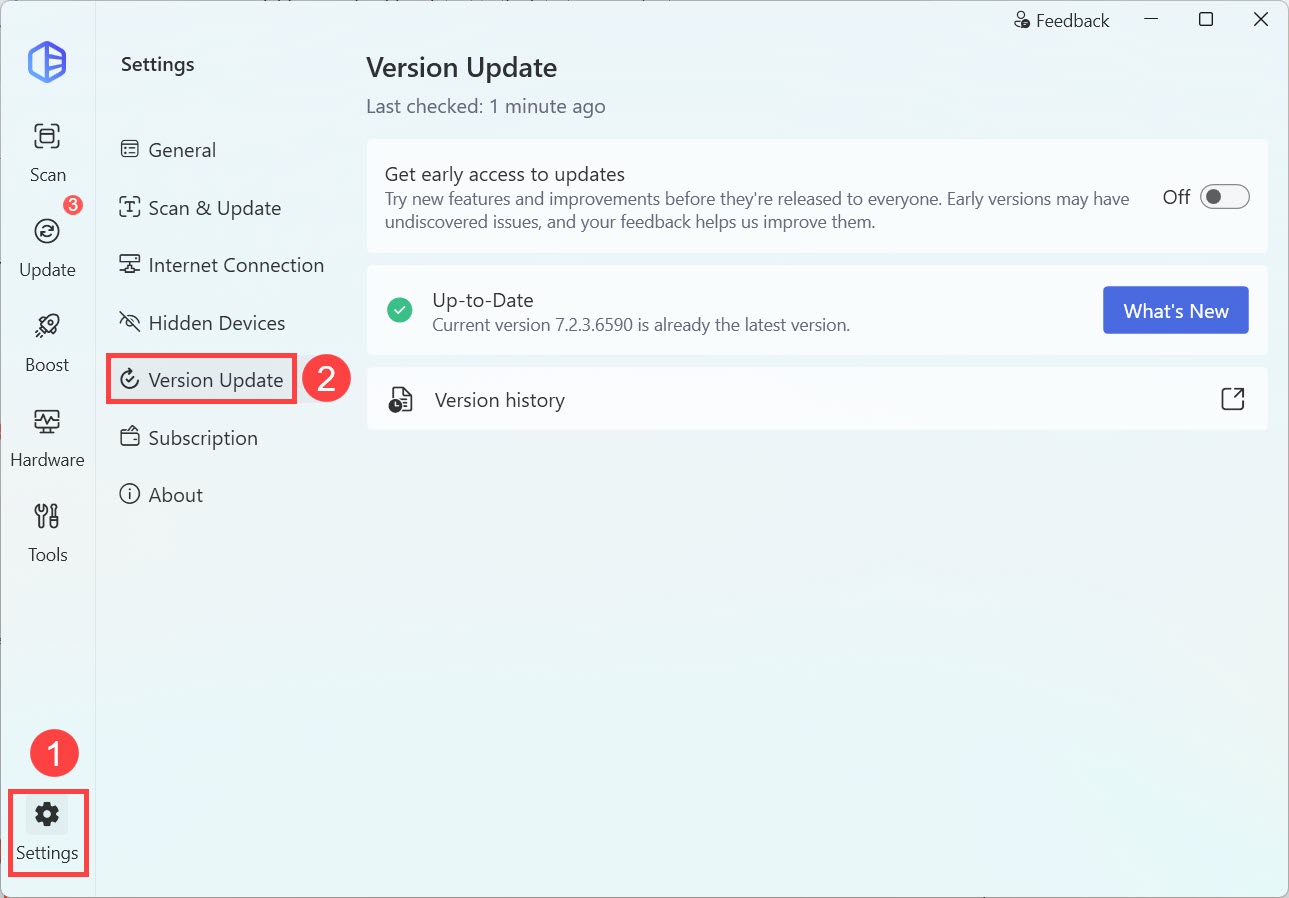Open the Boost rocket section

click(47, 342)
